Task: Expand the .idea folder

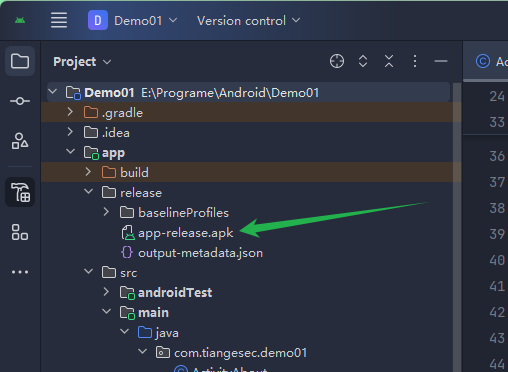Action: (x=70, y=132)
